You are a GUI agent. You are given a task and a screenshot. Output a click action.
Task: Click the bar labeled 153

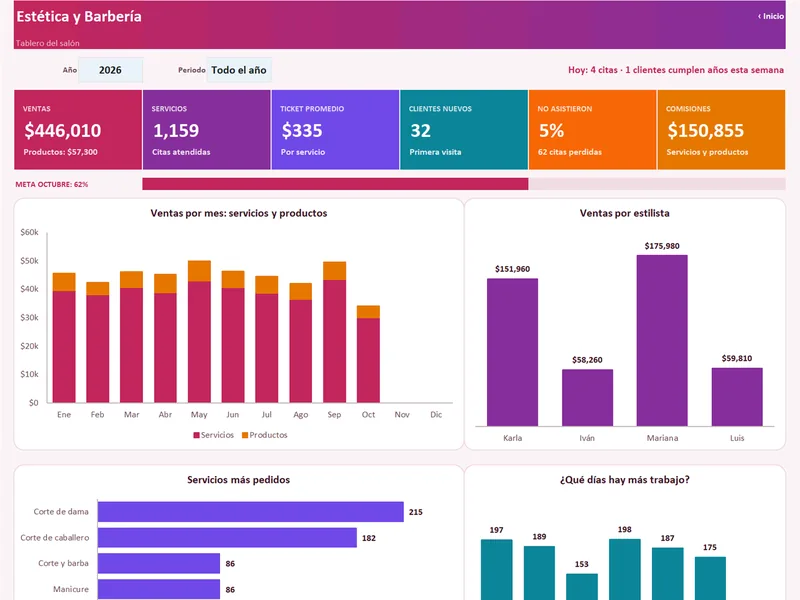(x=582, y=587)
